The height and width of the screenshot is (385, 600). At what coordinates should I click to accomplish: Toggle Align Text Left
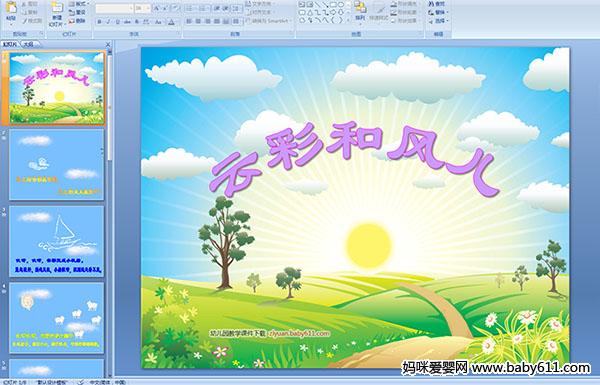click(x=189, y=21)
